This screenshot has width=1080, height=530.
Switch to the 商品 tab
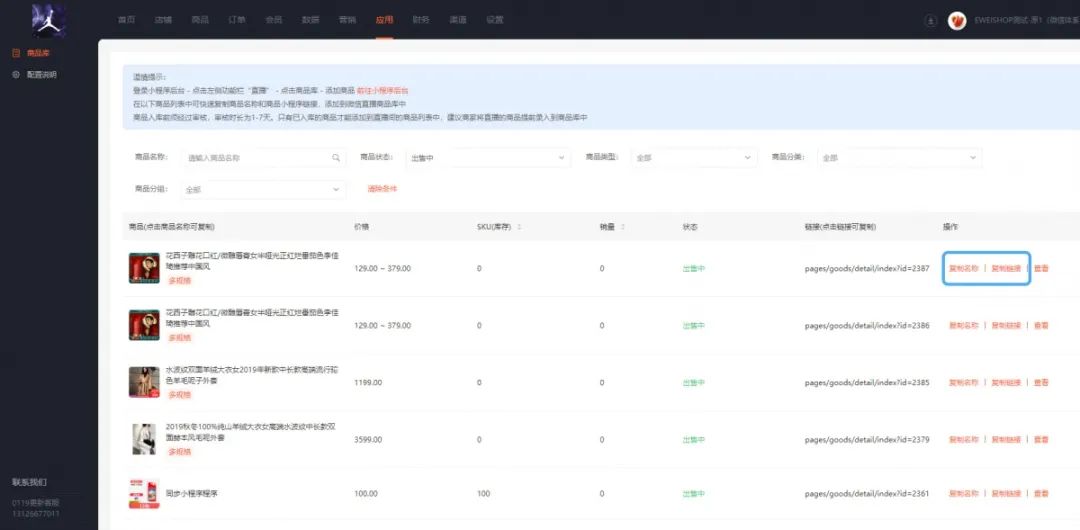point(200,20)
